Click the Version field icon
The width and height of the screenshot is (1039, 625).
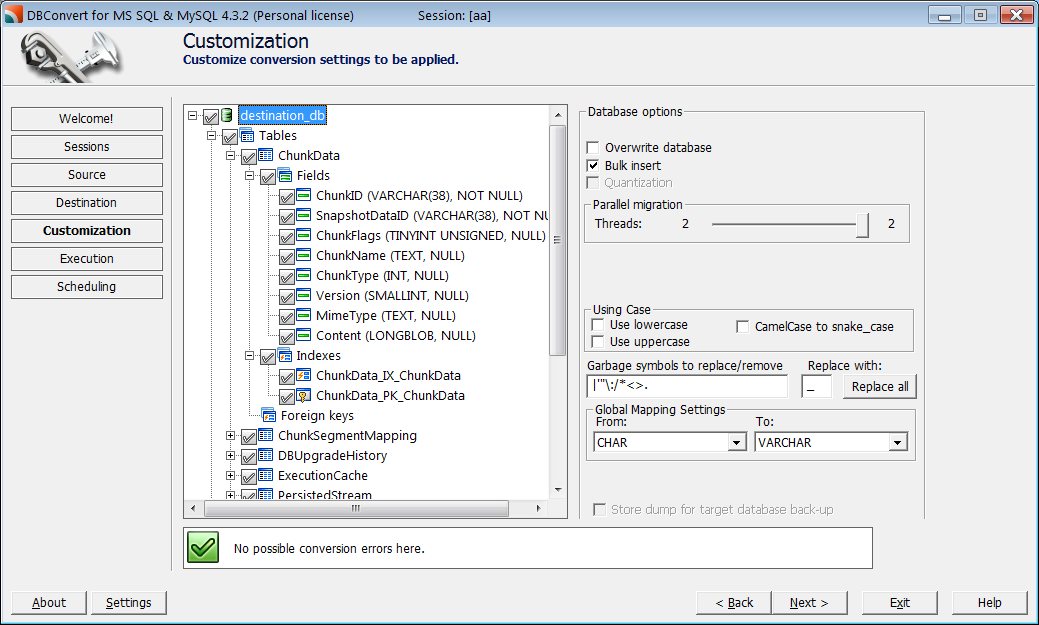click(x=303, y=294)
